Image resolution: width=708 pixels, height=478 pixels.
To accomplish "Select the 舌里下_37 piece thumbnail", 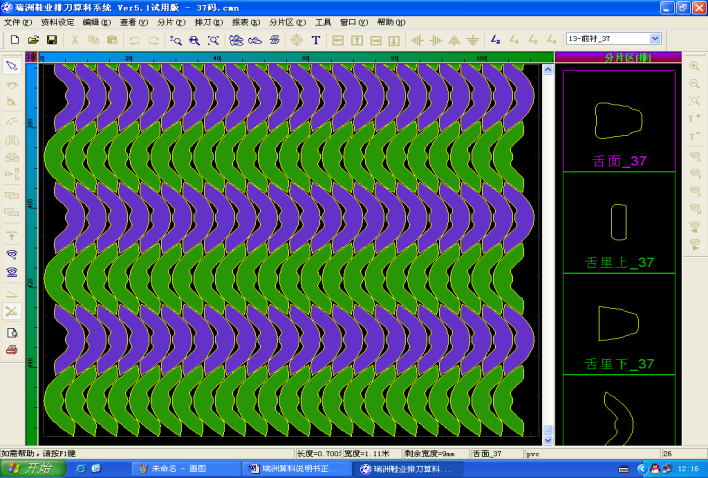I will [x=619, y=324].
